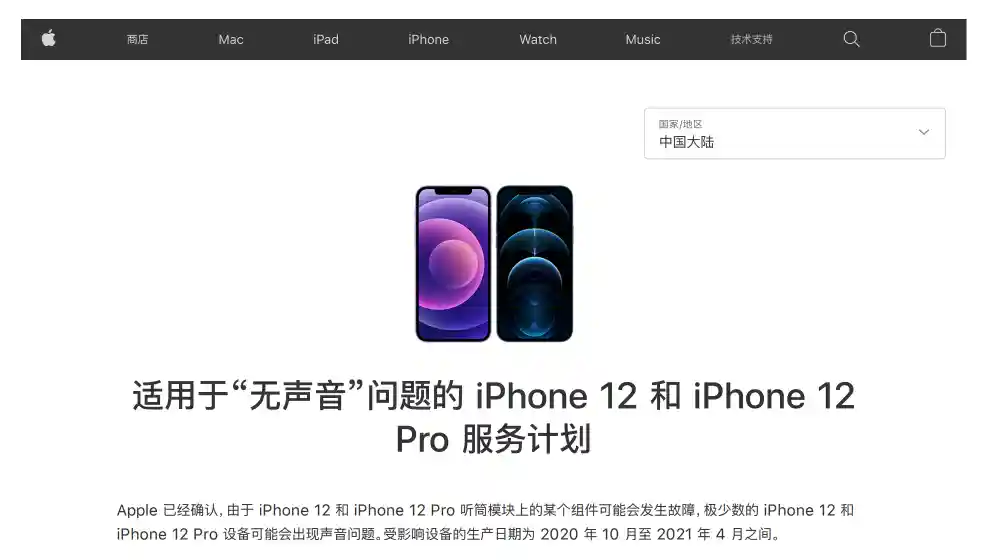This screenshot has height=560, width=993.
Task: Open Music from the navigation bar
Action: click(643, 39)
